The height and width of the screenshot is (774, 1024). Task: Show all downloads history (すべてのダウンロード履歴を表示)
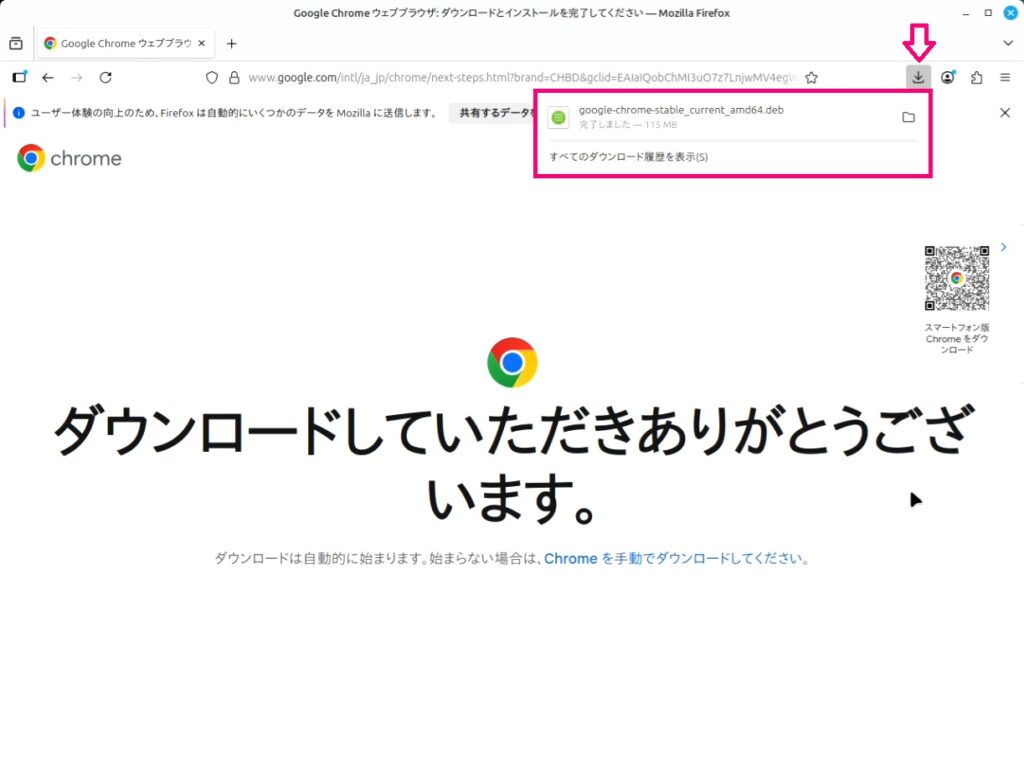coord(629,157)
